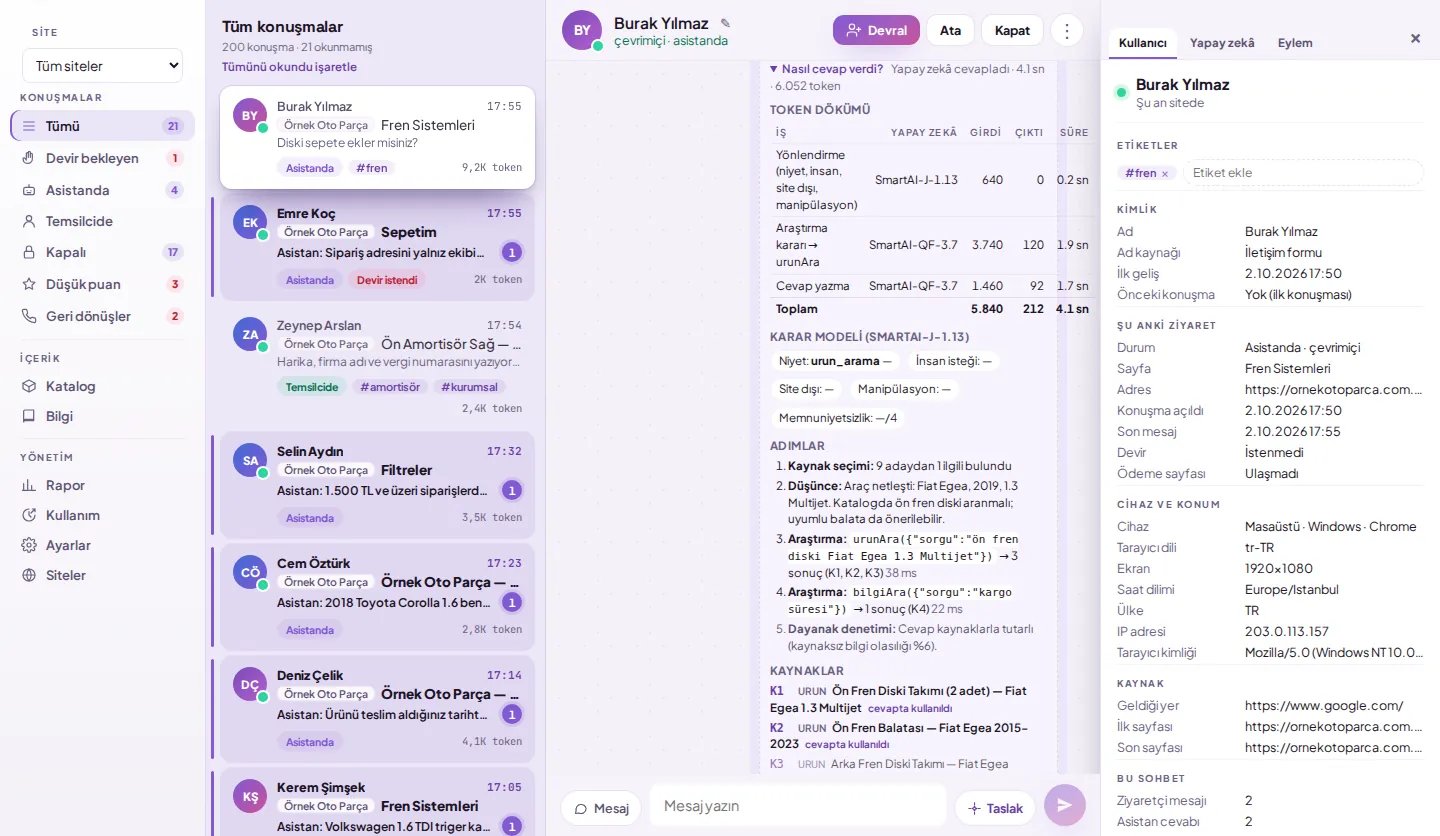The image size is (1440, 836).
Task: Switch to the Yapay zekâ tab
Action: coord(1222,43)
